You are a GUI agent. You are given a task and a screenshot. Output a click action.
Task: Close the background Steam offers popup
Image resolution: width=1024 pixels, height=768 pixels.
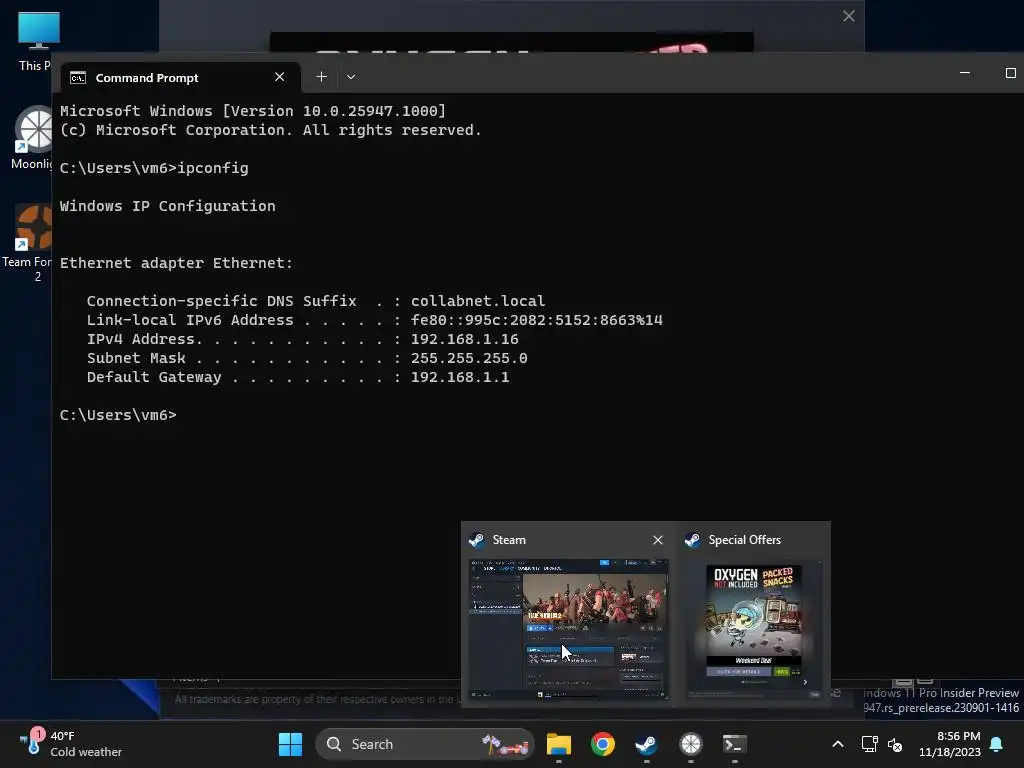point(848,16)
